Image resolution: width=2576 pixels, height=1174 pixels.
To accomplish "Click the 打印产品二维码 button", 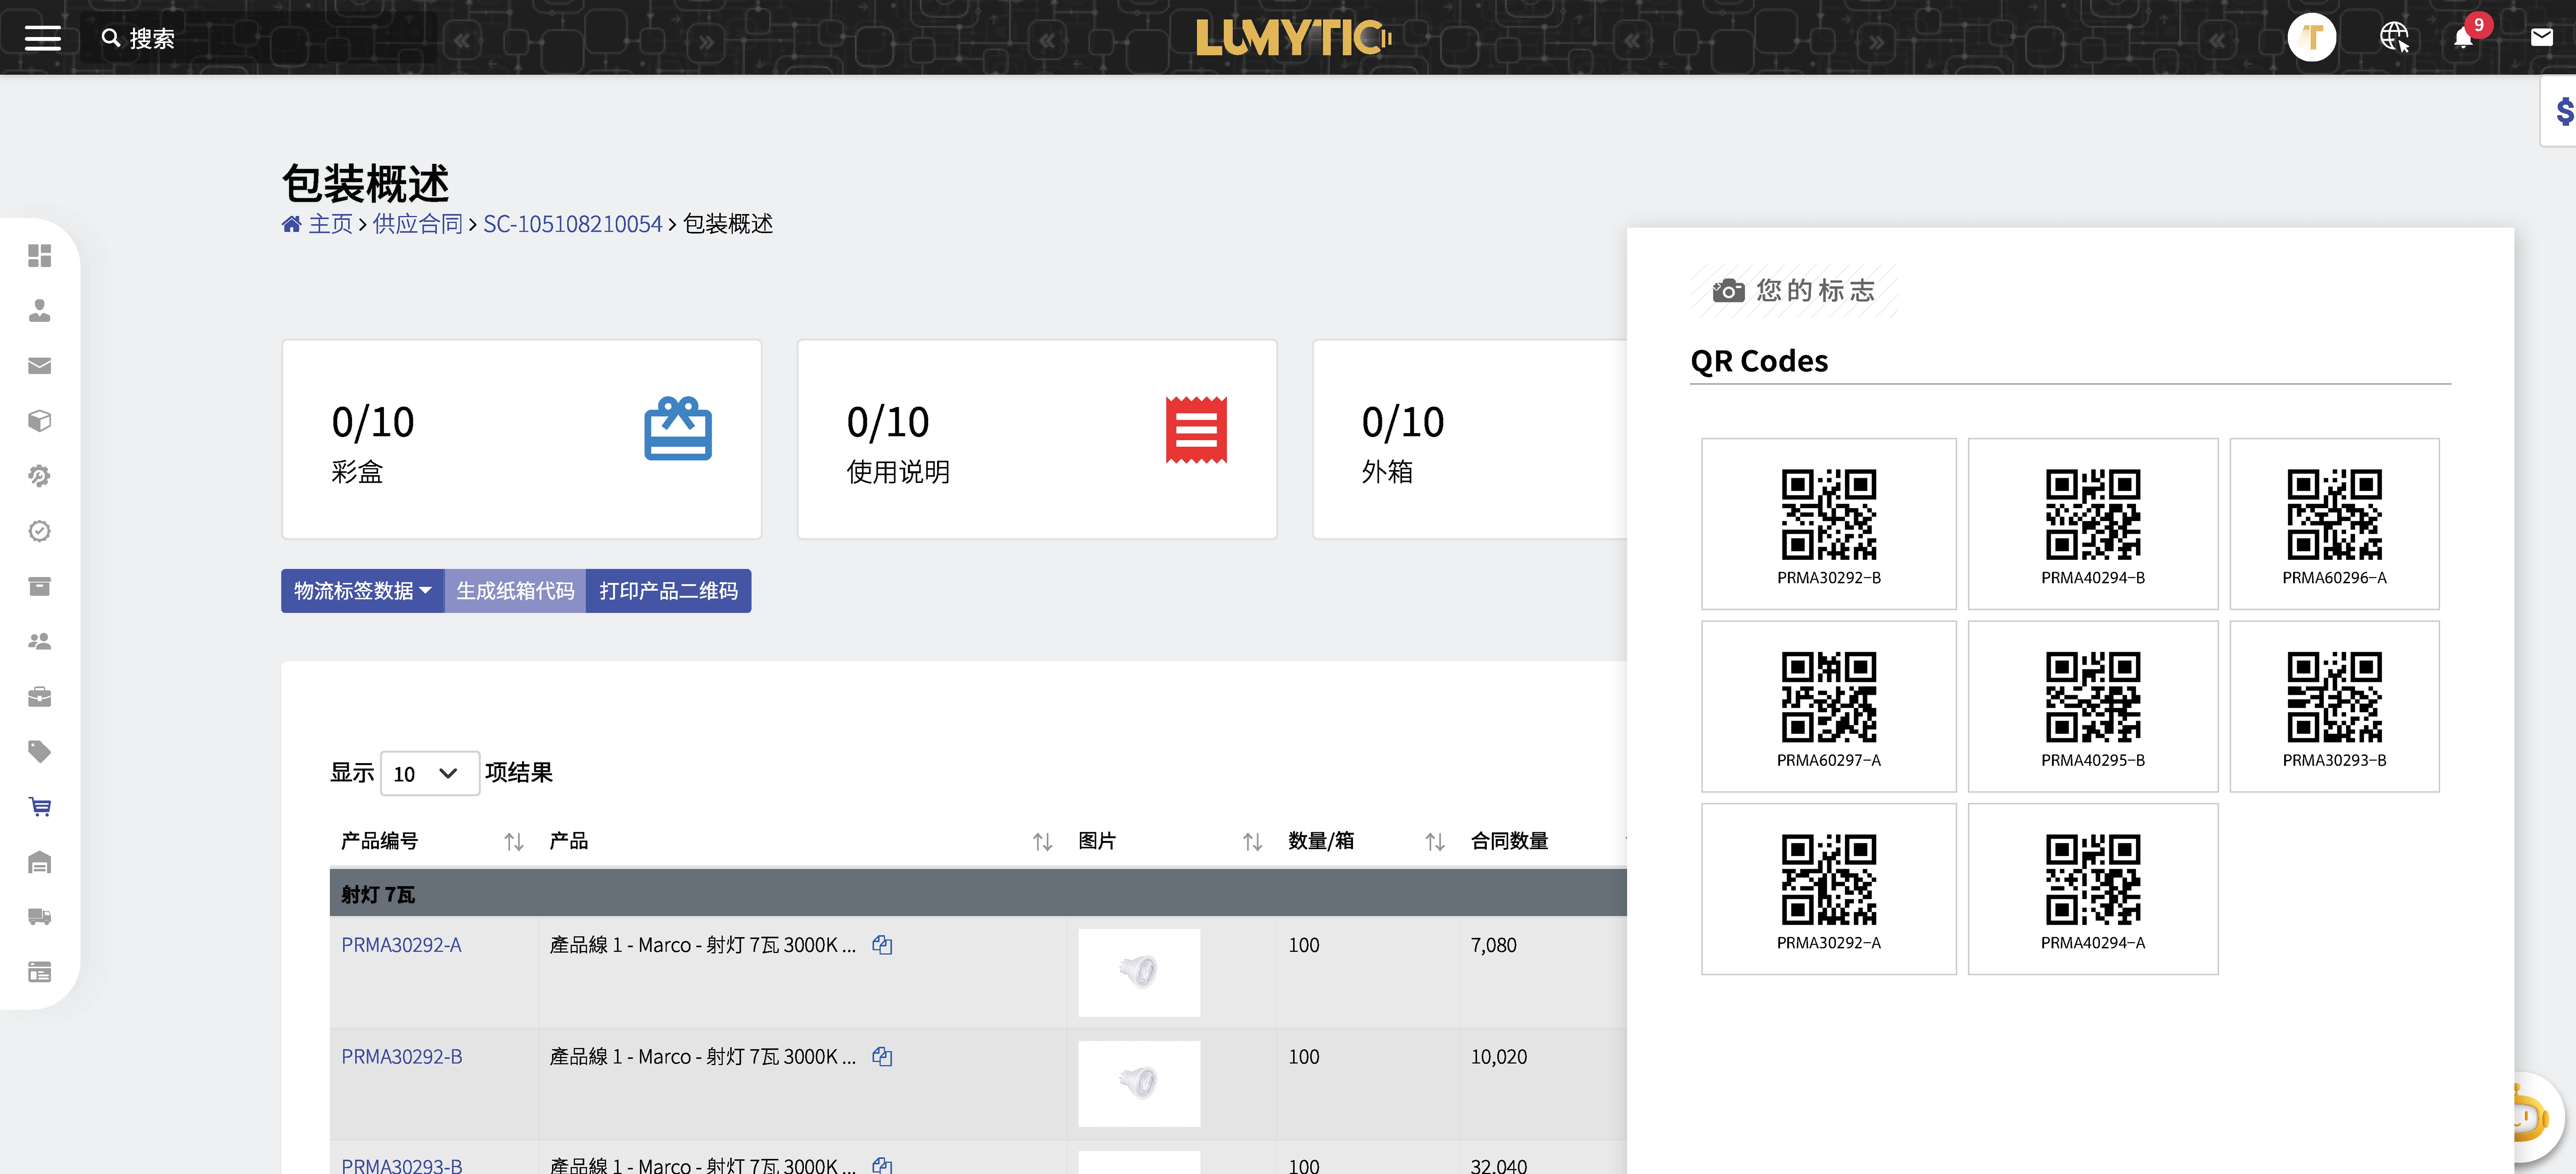I will 668,591.
